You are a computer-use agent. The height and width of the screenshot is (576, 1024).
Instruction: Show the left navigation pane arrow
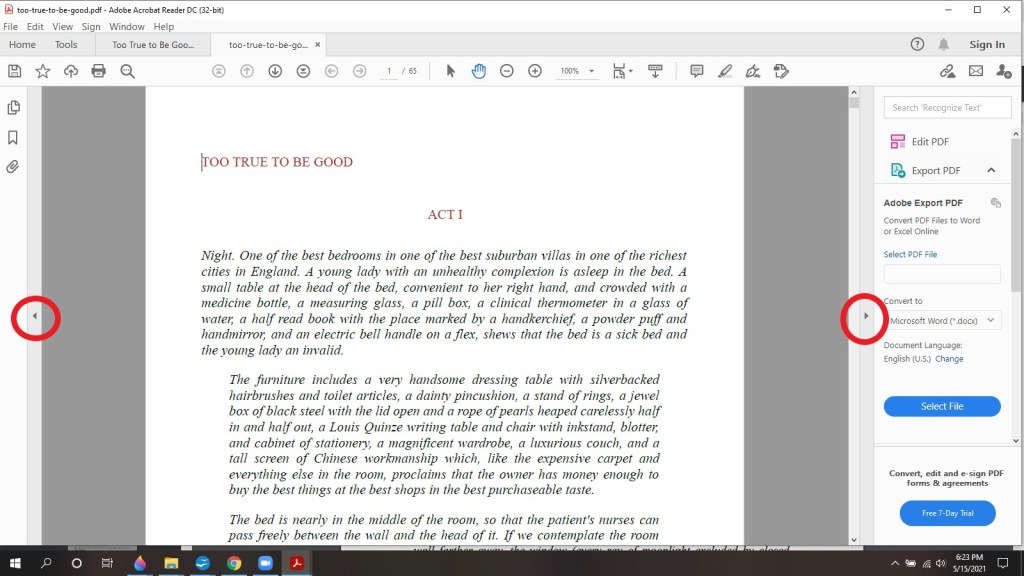(x=35, y=316)
